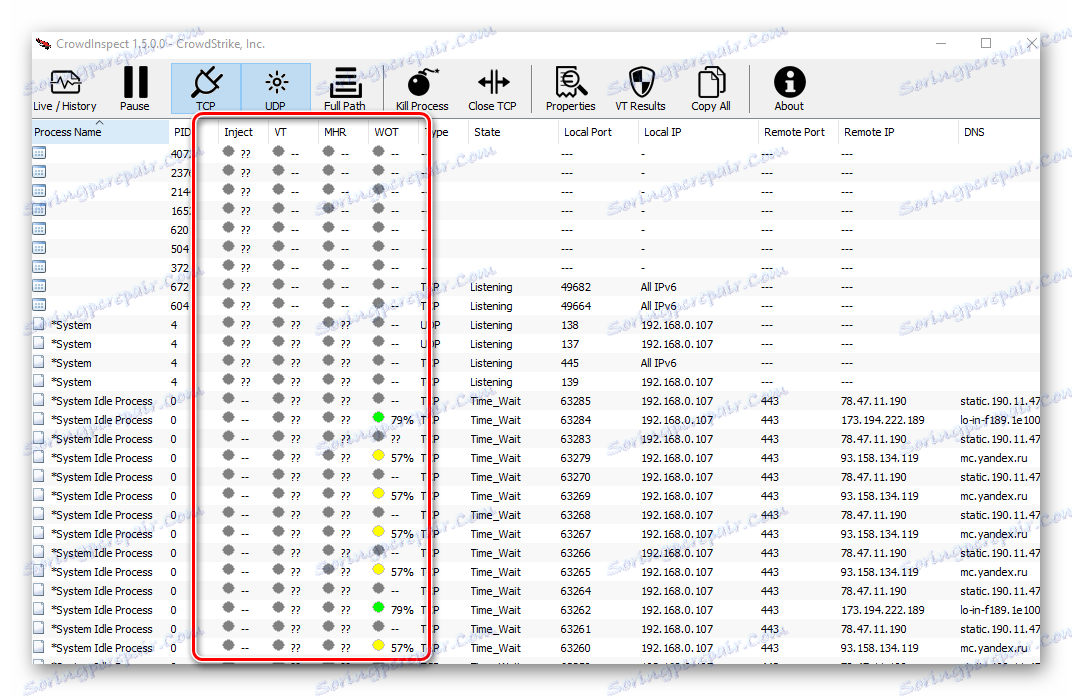1072x696 pixels.
Task: Sort by the MHR column header
Action: [343, 132]
